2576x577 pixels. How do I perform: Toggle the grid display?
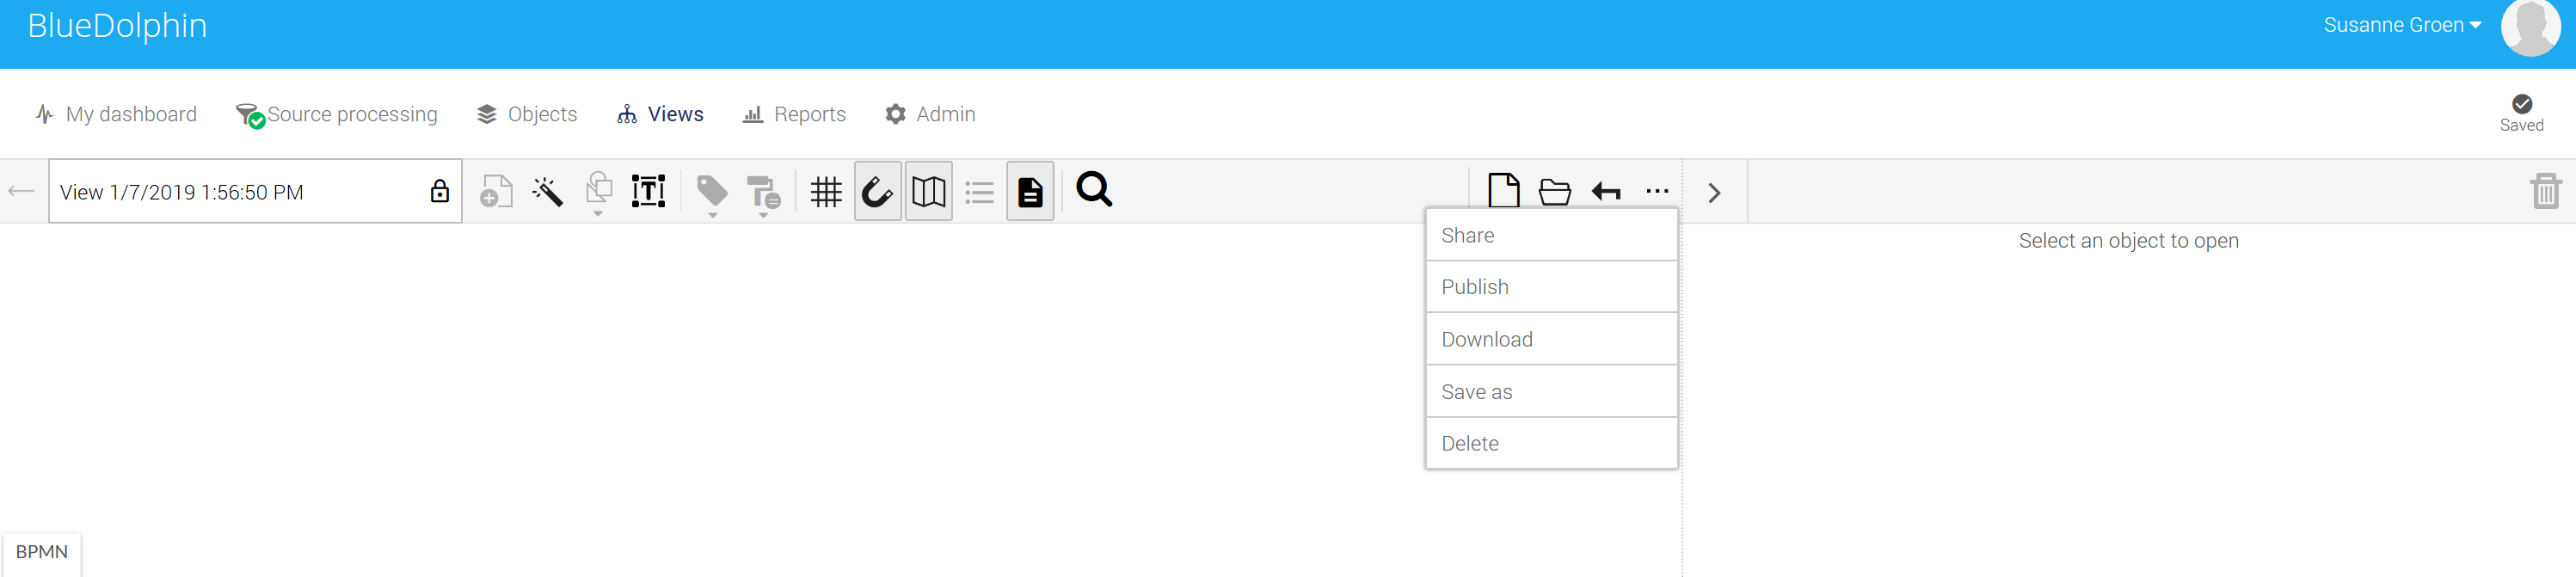click(x=826, y=191)
